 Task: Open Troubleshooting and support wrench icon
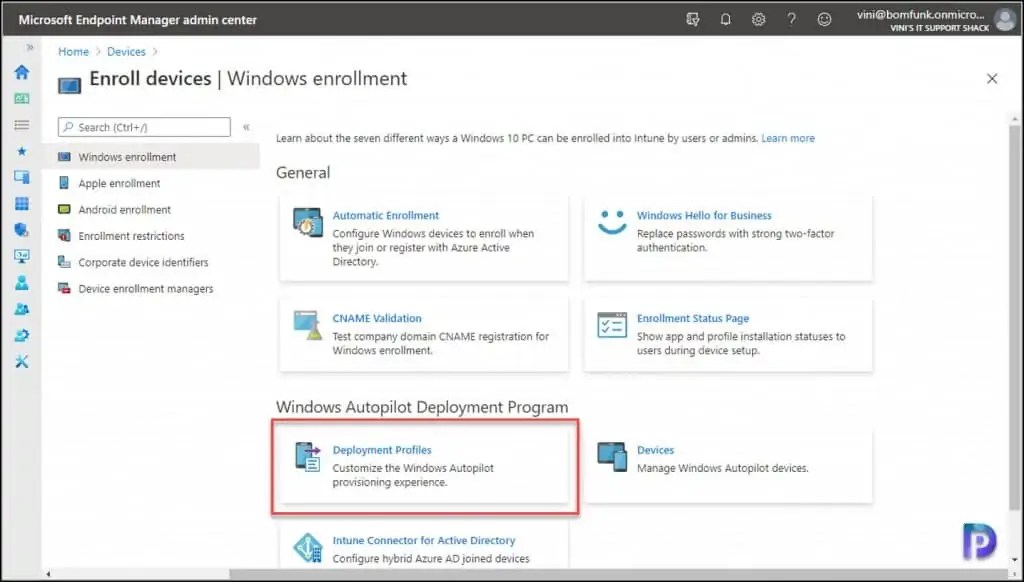click(22, 361)
